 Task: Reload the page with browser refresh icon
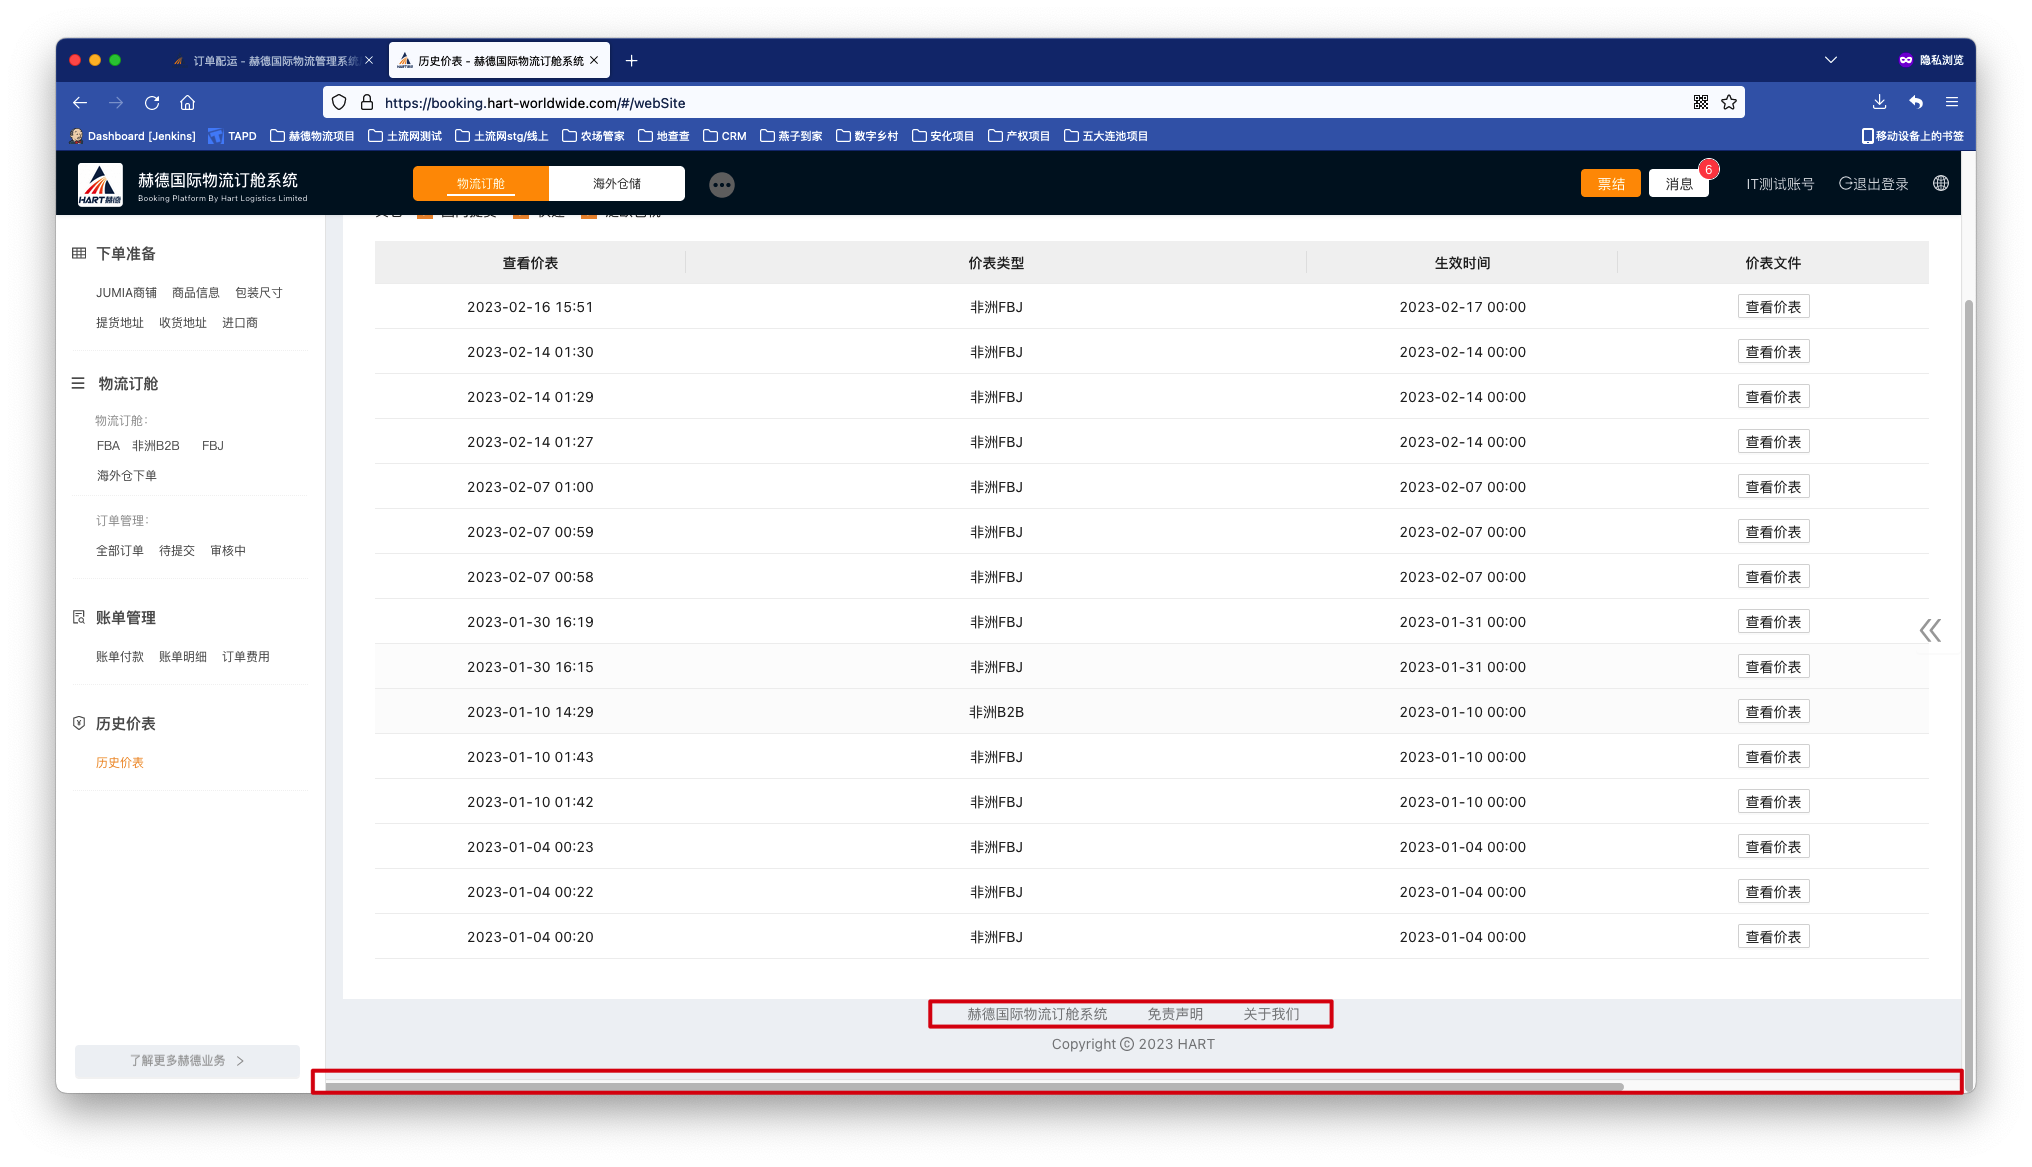pos(152,102)
